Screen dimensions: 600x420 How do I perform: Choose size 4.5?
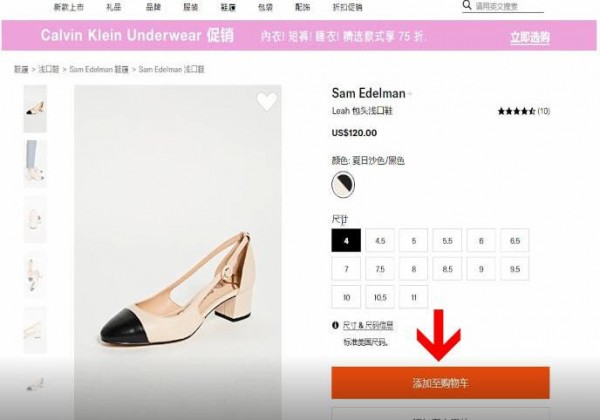coord(379,240)
